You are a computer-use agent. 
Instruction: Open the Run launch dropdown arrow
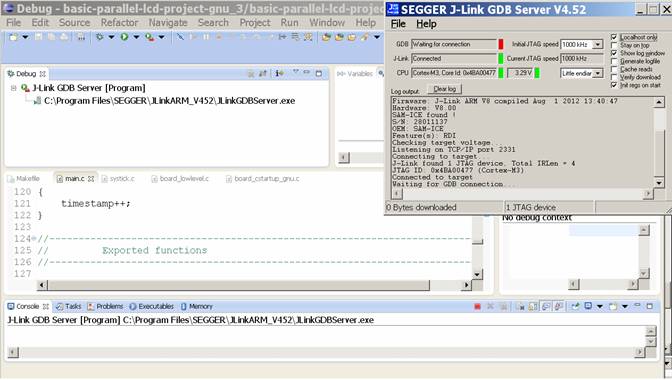pos(136,37)
